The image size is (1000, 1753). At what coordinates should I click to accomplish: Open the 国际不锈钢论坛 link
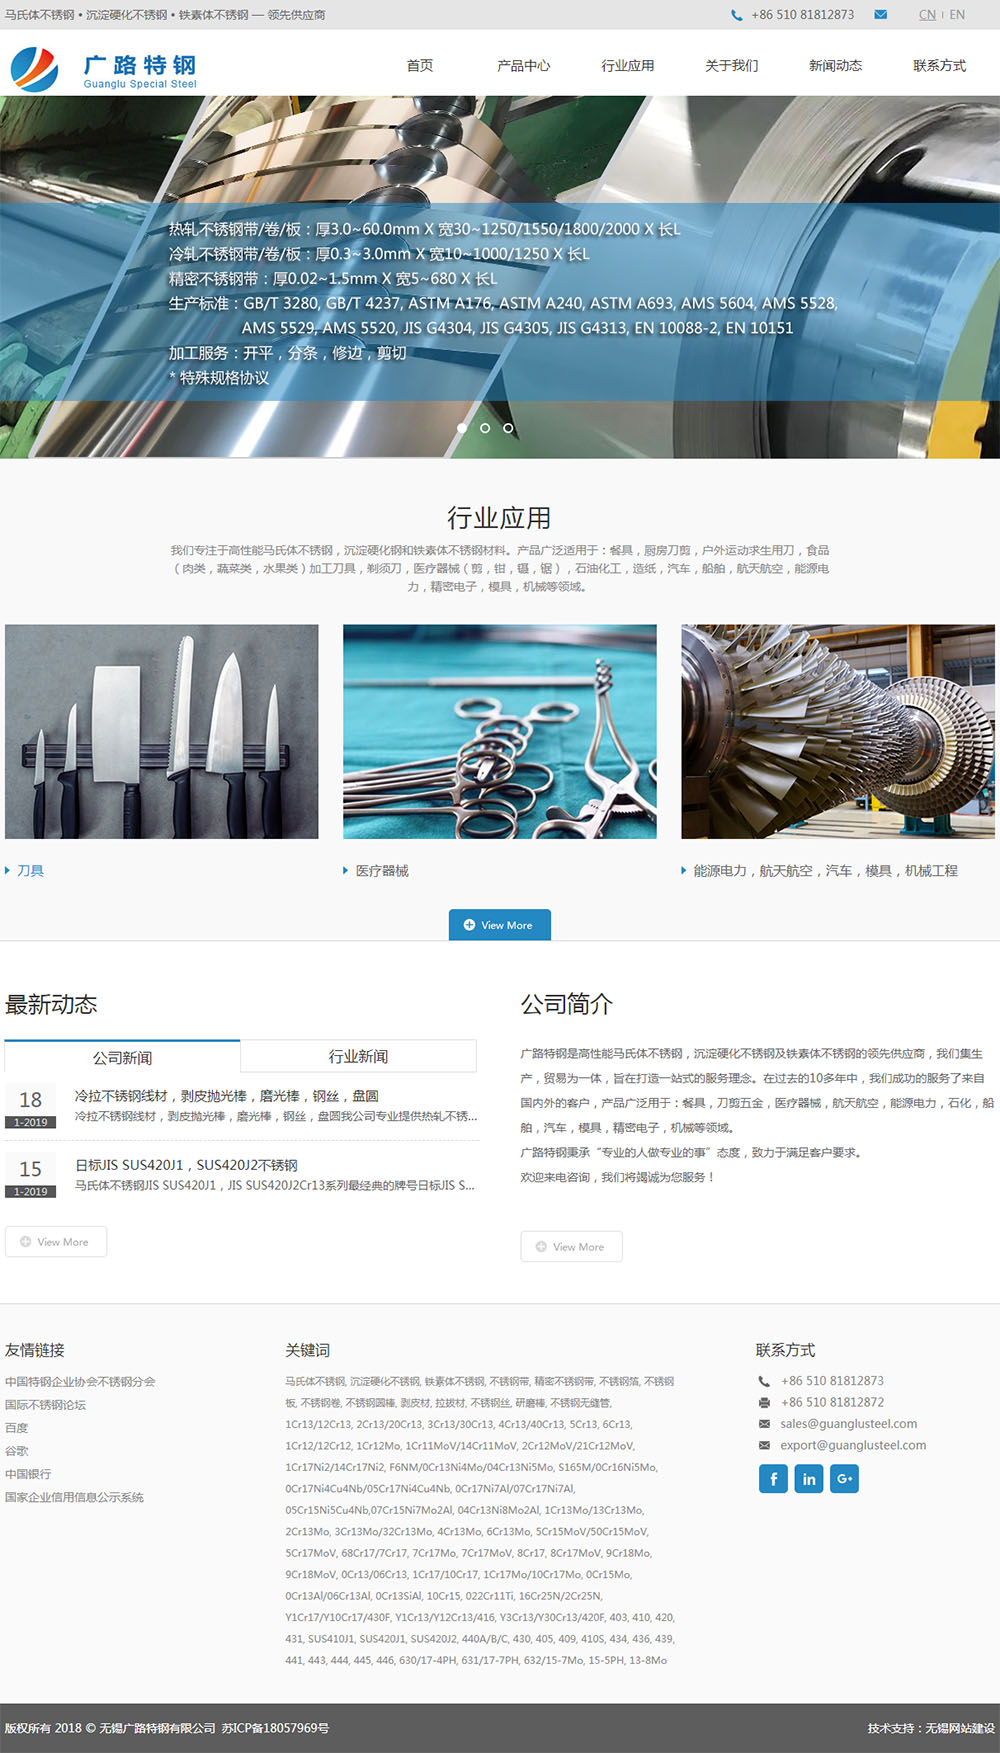[45, 1405]
